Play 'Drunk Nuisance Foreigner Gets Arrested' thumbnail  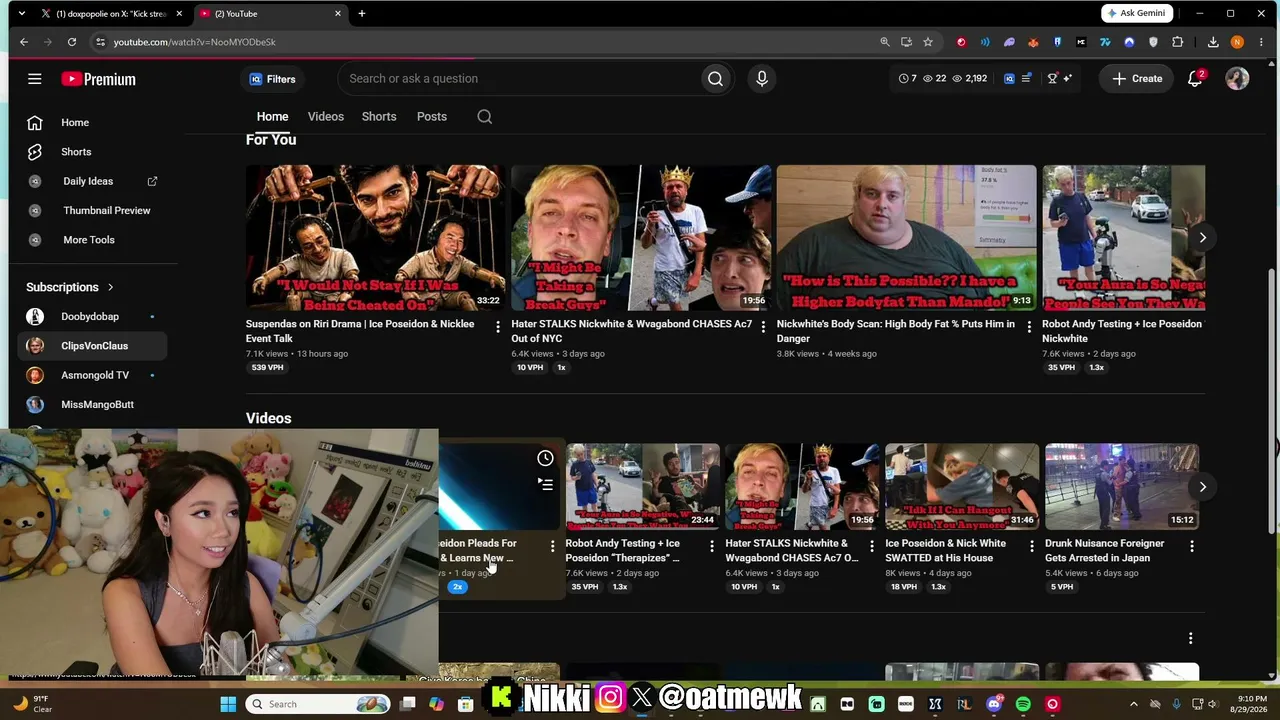(x=1122, y=487)
